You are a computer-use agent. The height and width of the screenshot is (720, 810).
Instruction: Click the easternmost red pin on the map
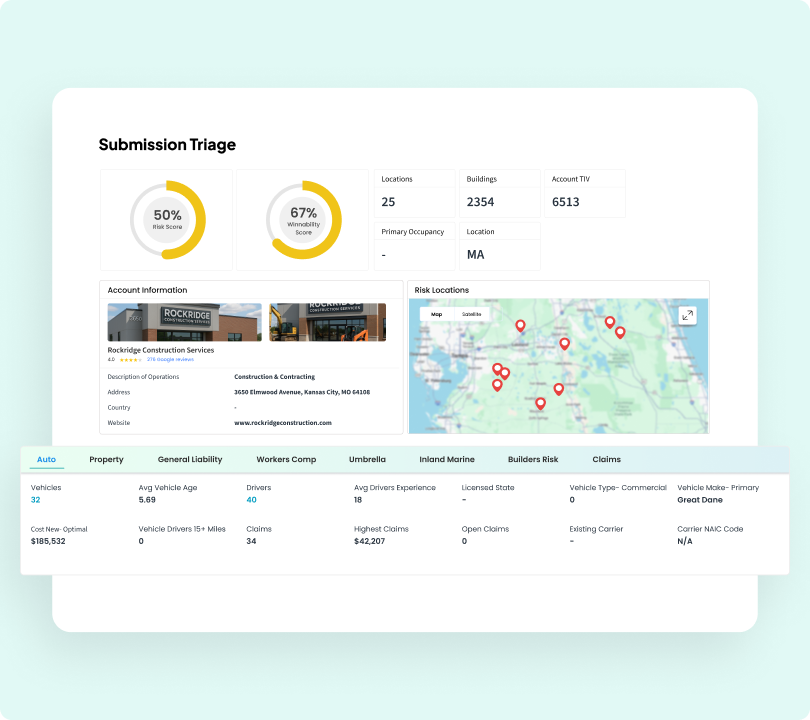pyautogui.click(x=620, y=333)
